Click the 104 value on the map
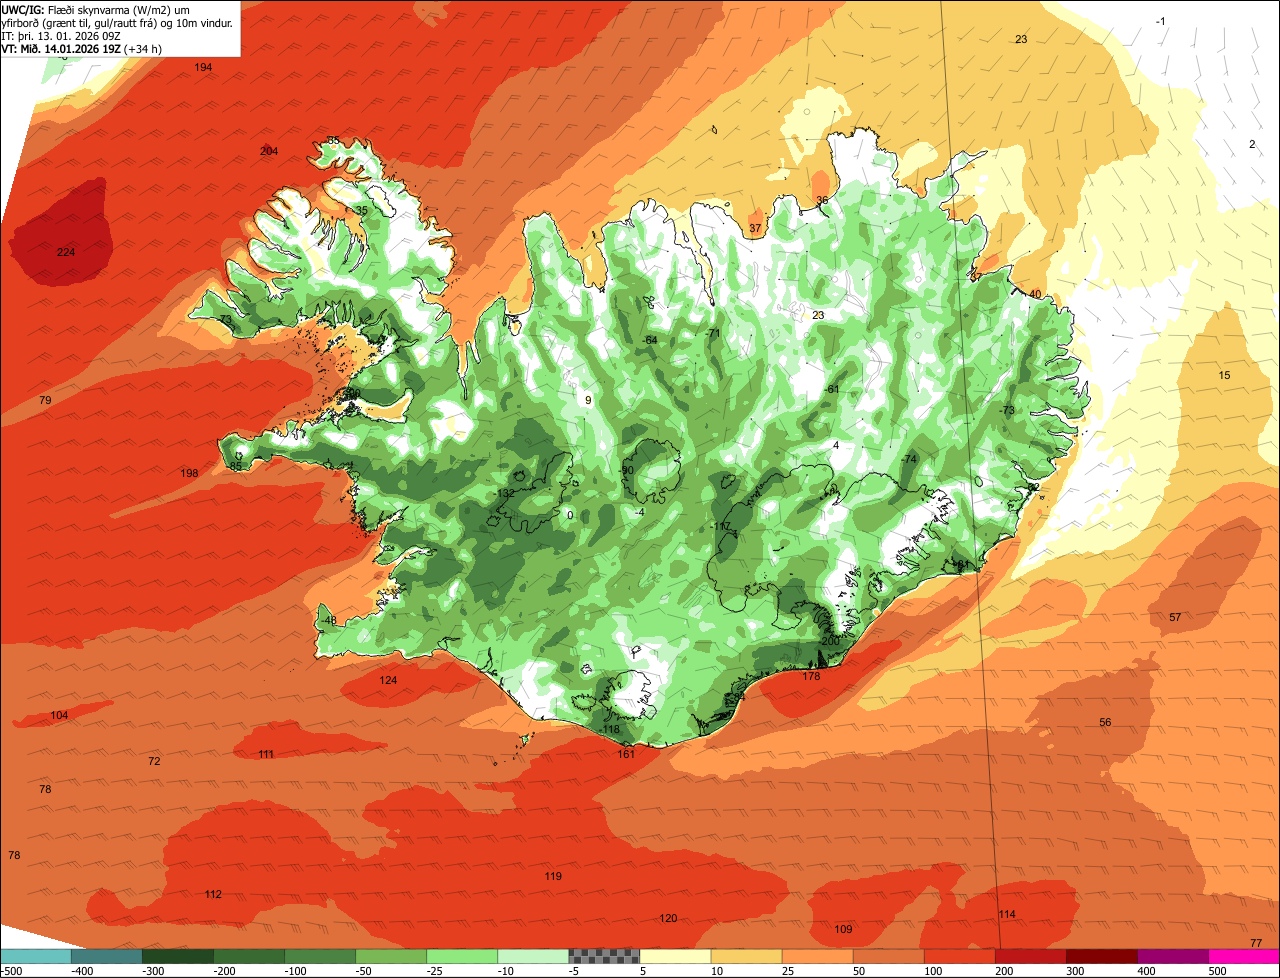The image size is (1280, 978). click(59, 715)
